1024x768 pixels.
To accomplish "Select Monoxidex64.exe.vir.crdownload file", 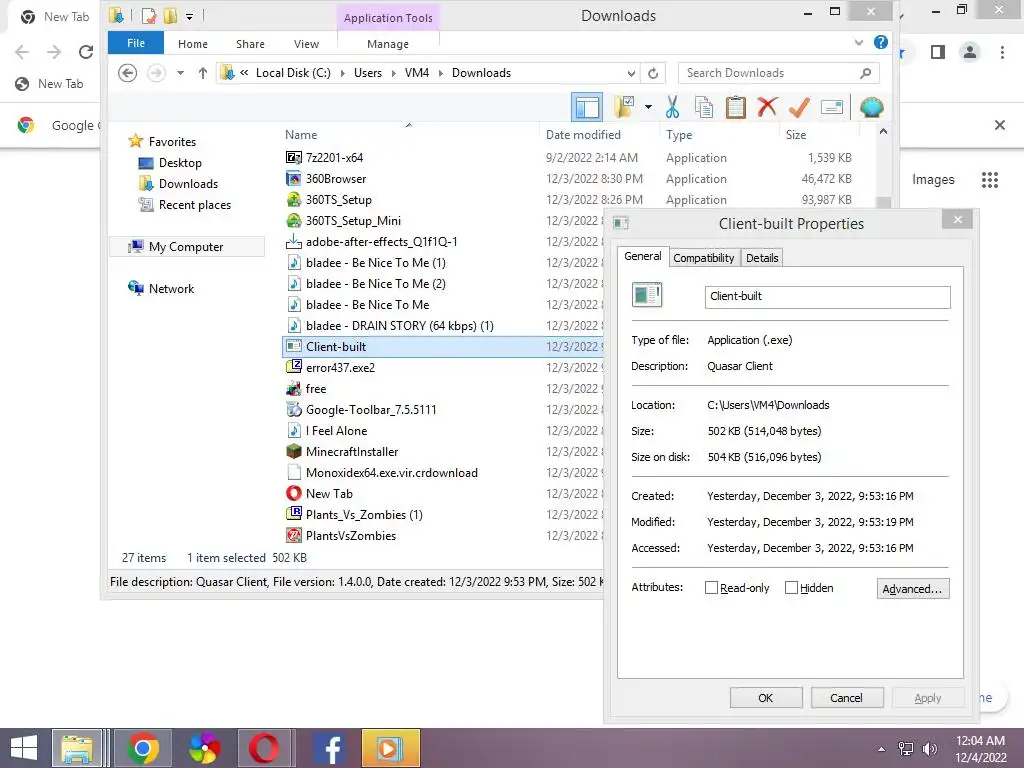I will pyautogui.click(x=392, y=473).
